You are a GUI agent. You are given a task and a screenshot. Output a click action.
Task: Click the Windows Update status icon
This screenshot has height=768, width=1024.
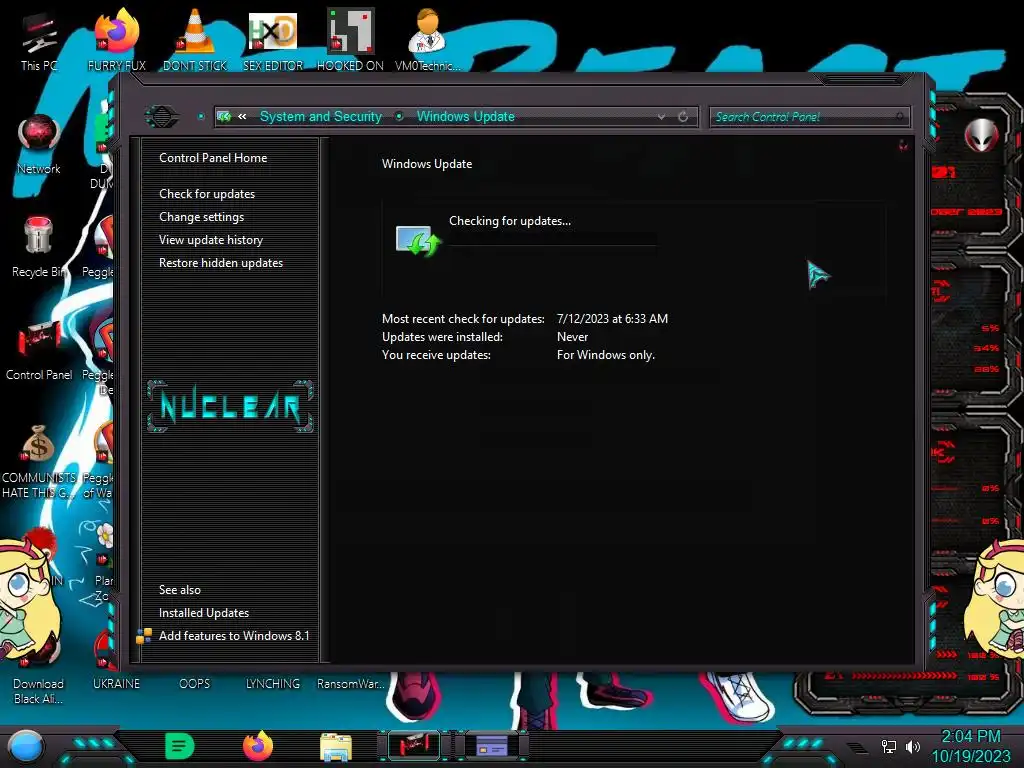(418, 241)
